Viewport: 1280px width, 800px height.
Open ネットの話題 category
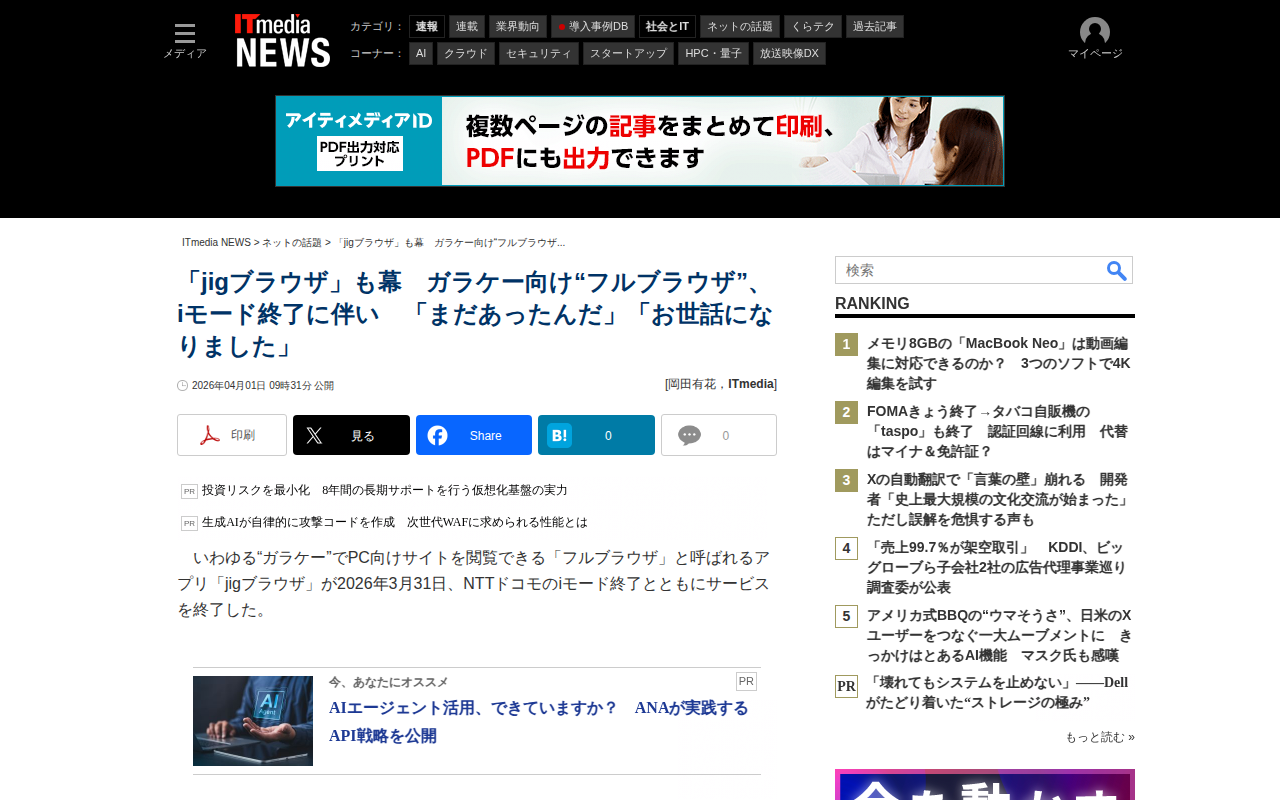coord(740,27)
